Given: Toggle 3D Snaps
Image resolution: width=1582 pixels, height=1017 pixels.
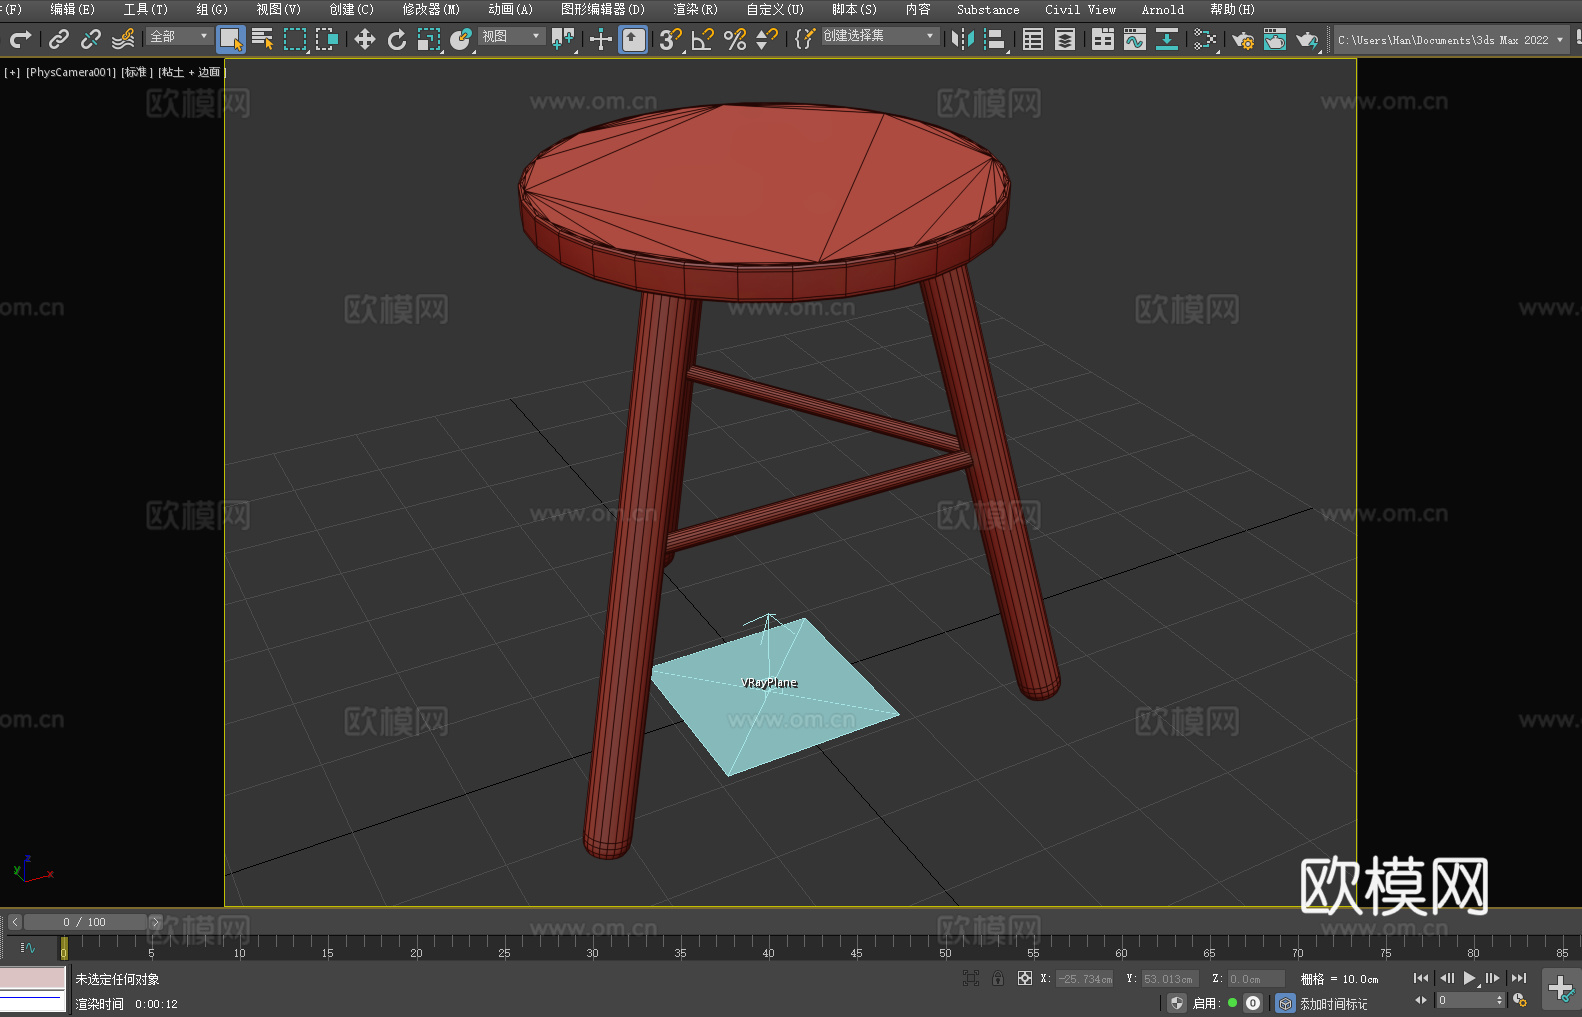Looking at the screenshot, I should tap(671, 39).
